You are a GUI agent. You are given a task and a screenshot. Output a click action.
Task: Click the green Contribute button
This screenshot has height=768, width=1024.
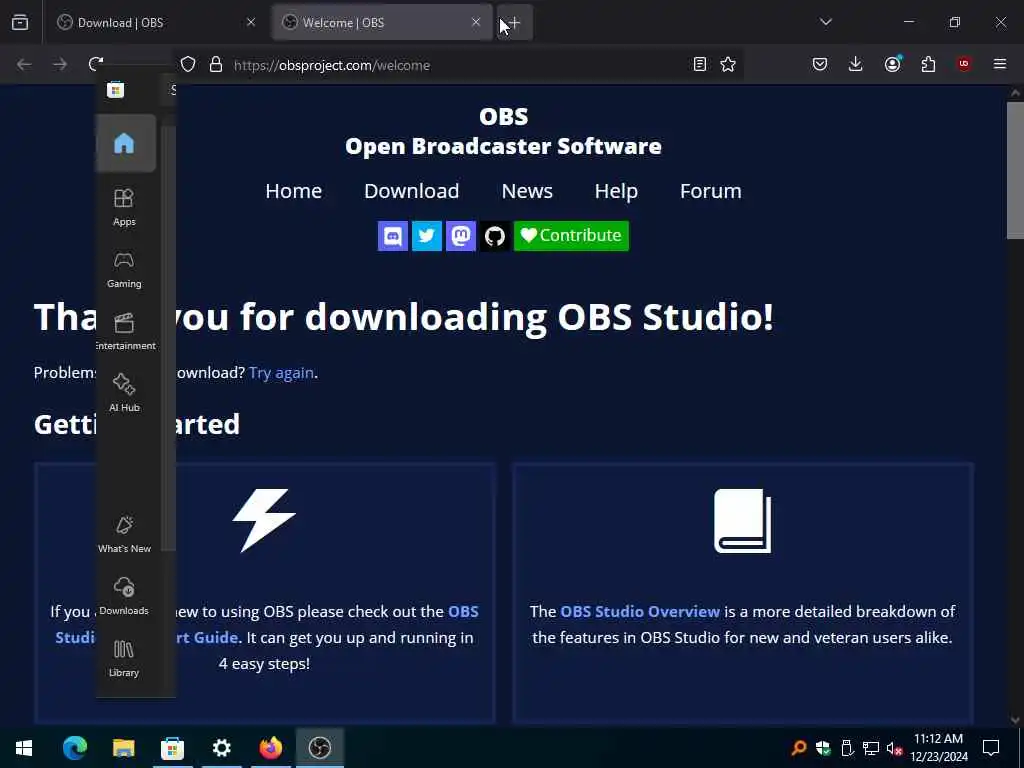point(571,236)
